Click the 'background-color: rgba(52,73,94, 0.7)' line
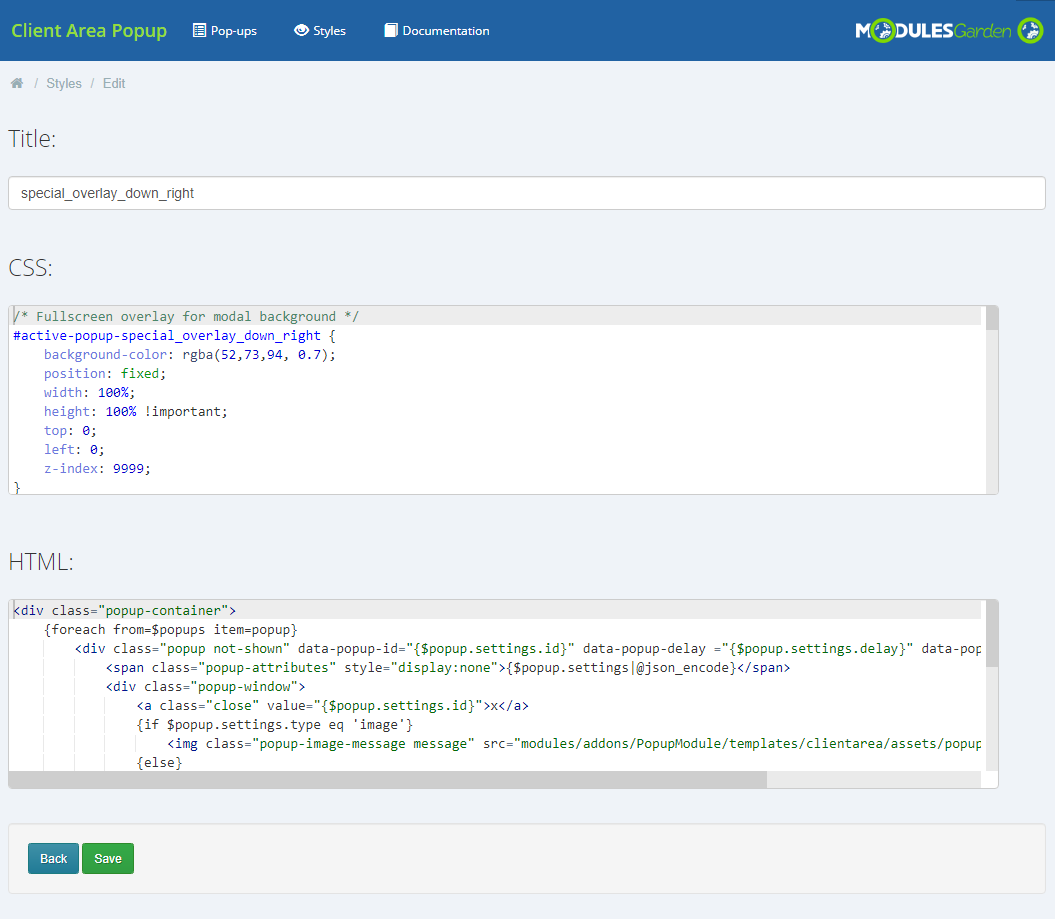The image size is (1055, 919). [190, 355]
